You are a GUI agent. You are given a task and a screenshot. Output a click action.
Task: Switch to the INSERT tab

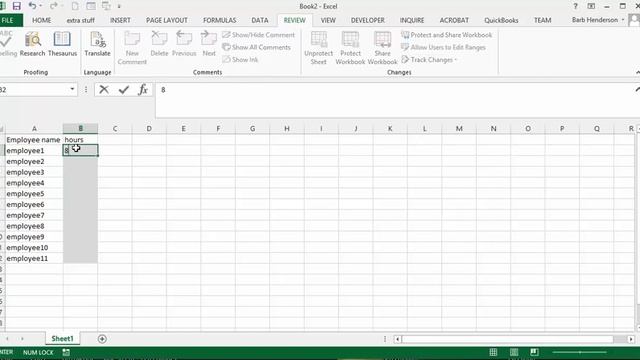click(120, 20)
